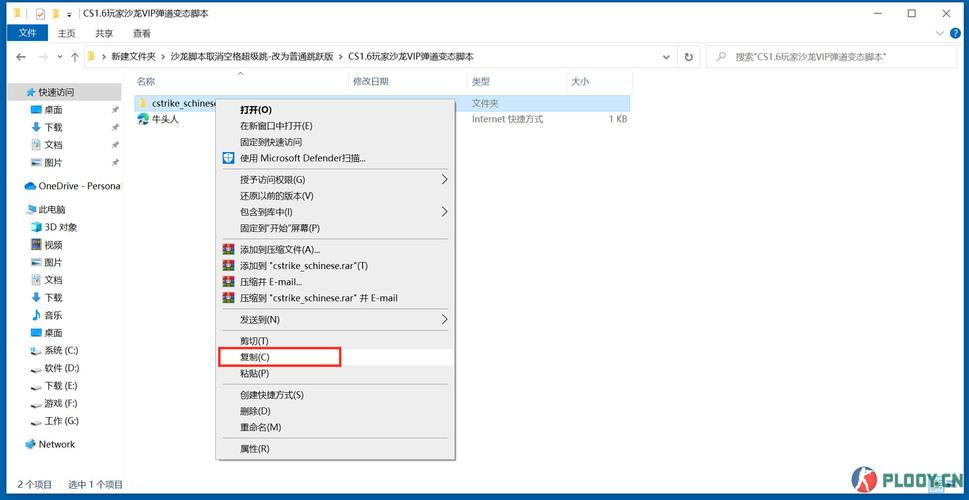Choose 添加到压缩文件(A)... WinRAR entry

(x=335, y=250)
